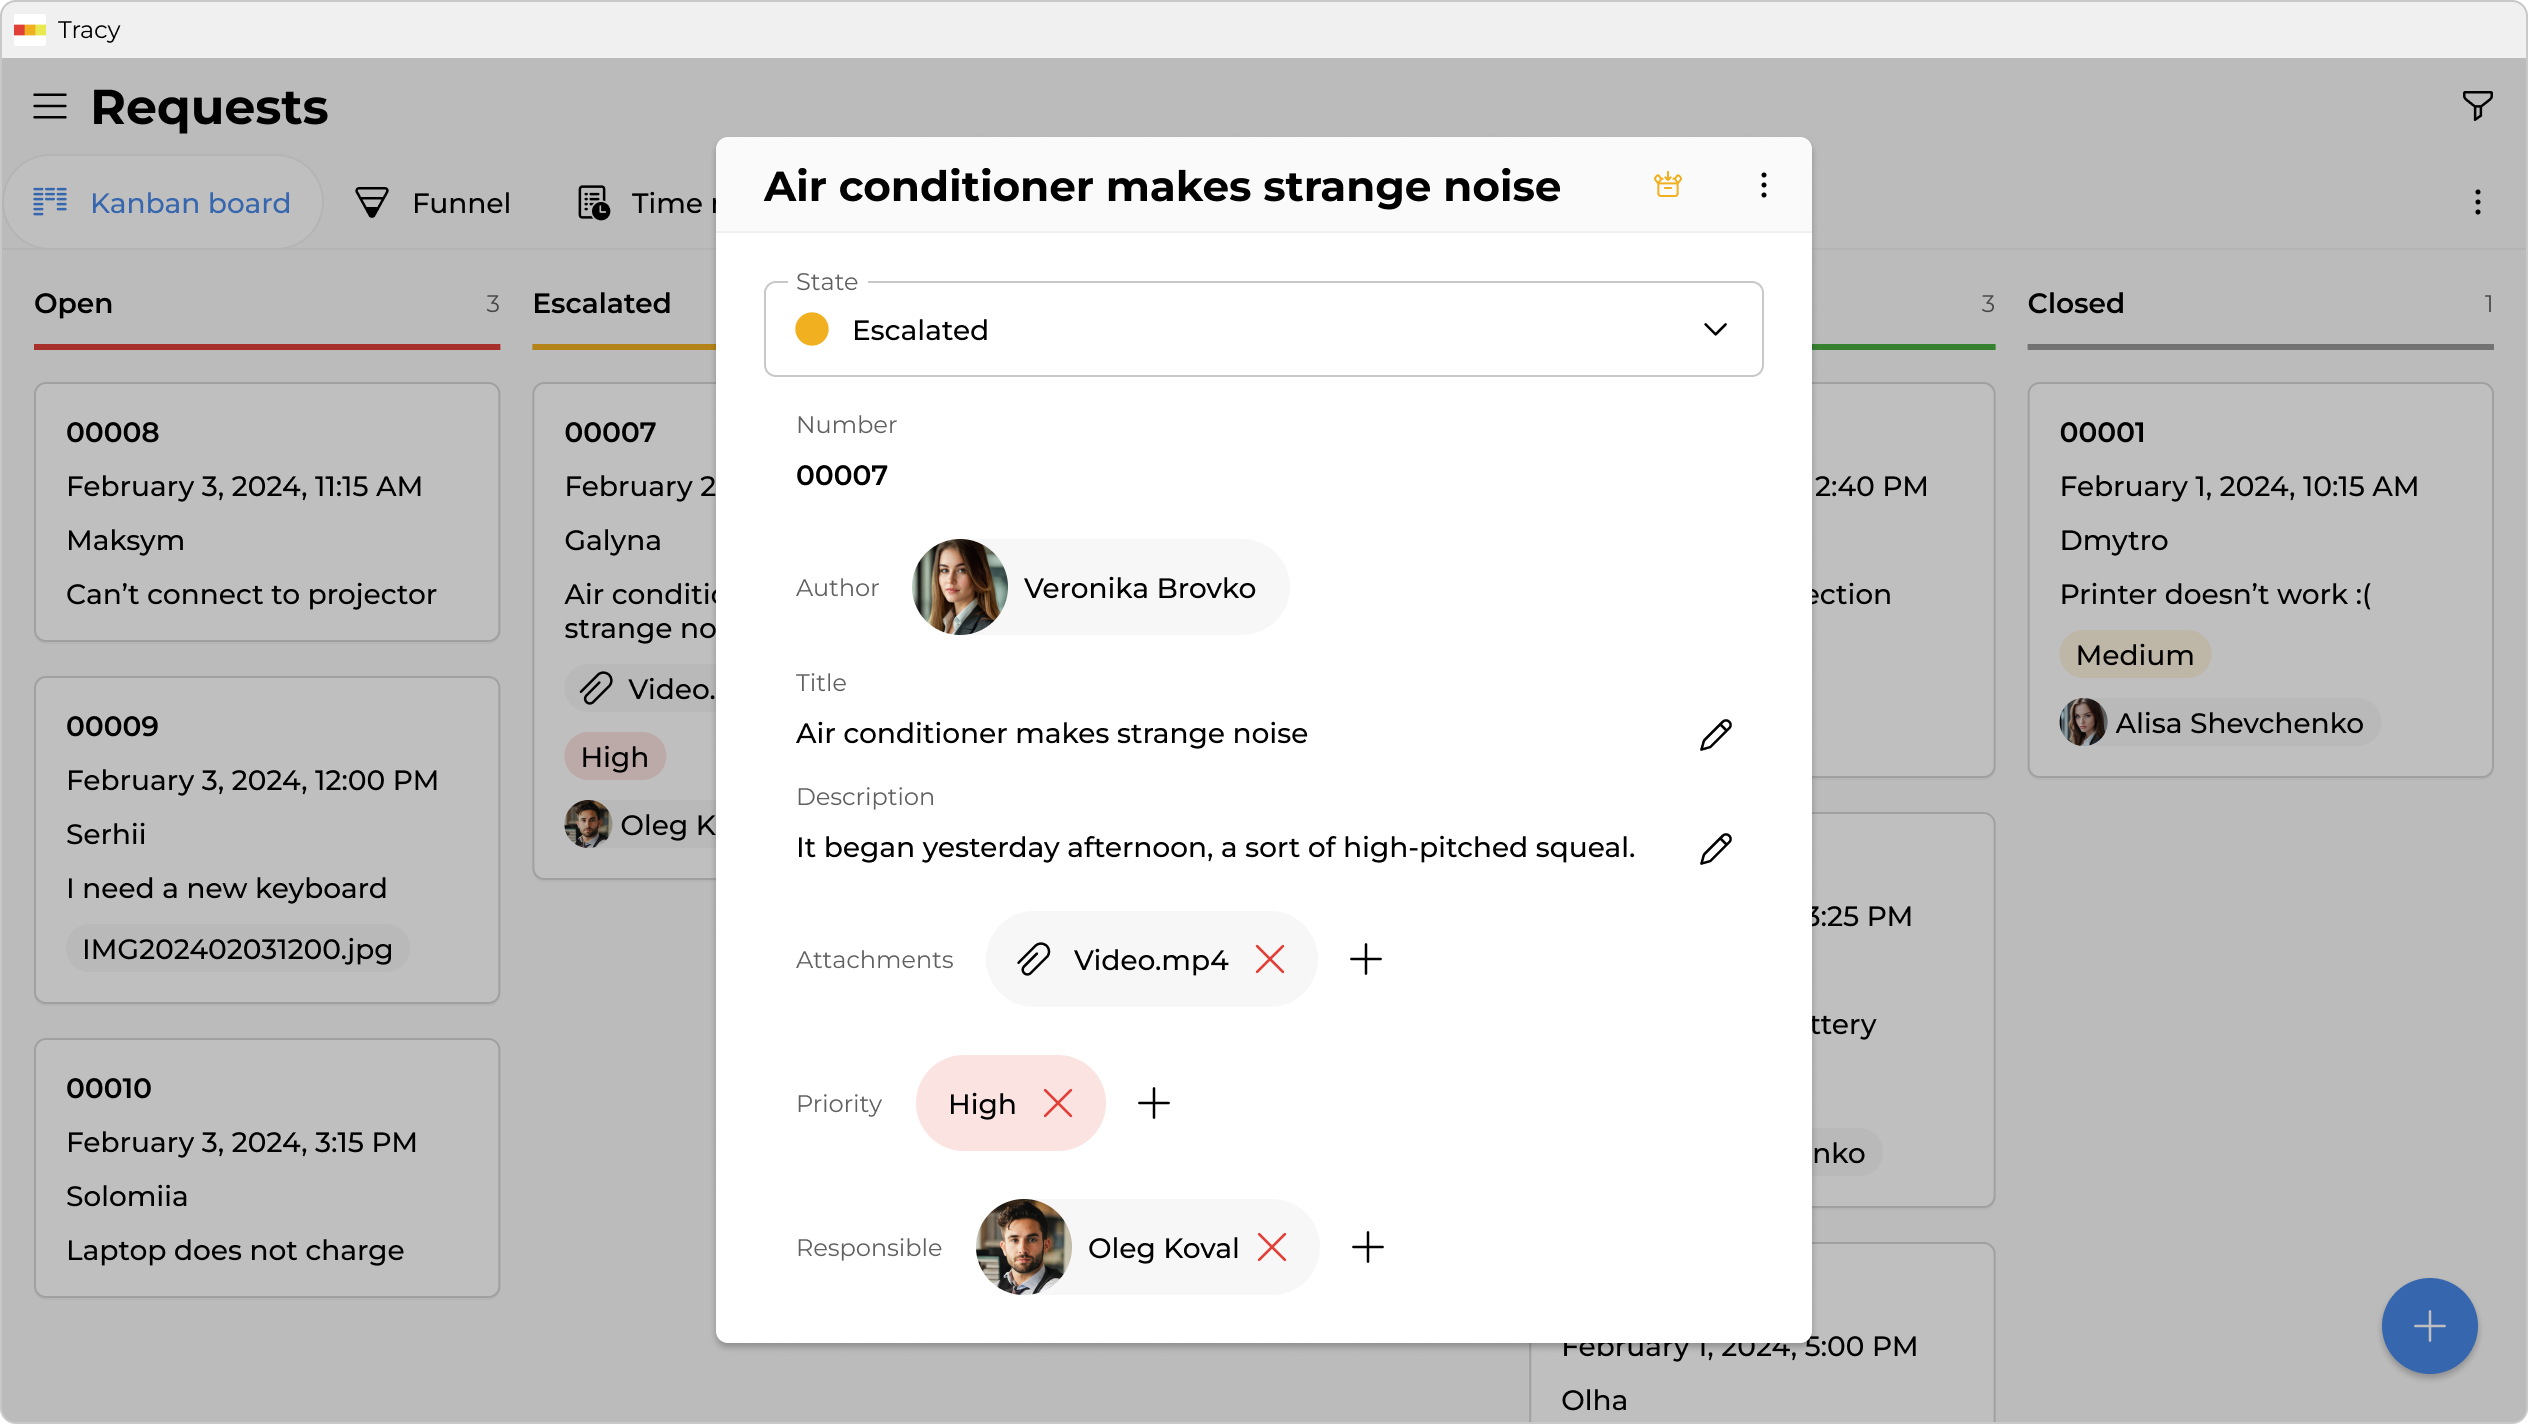
Task: Open request card 00008
Action: point(267,512)
